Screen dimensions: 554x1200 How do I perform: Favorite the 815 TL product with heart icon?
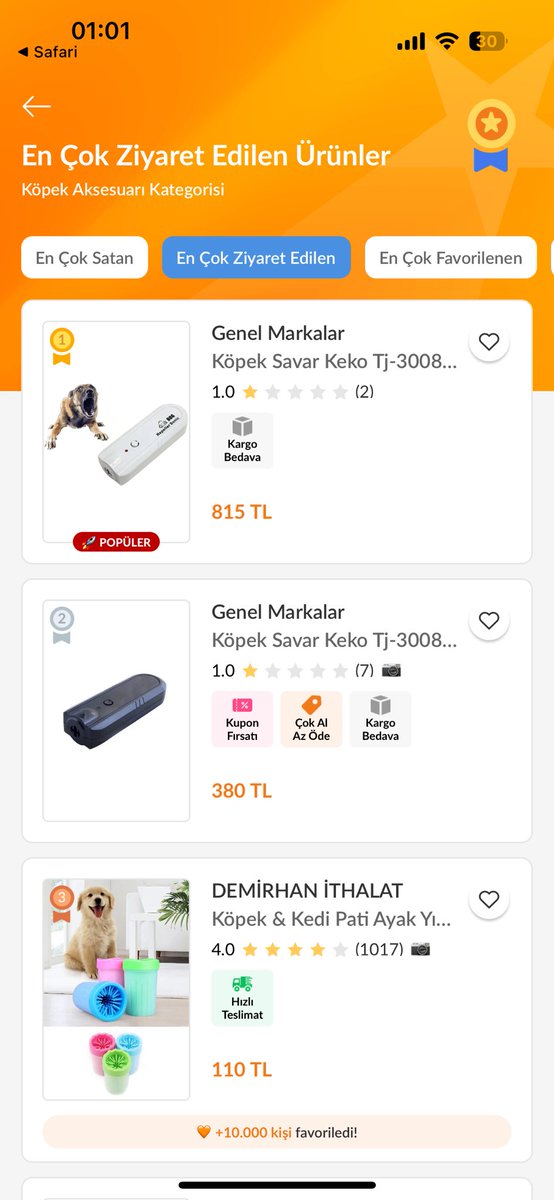click(489, 342)
